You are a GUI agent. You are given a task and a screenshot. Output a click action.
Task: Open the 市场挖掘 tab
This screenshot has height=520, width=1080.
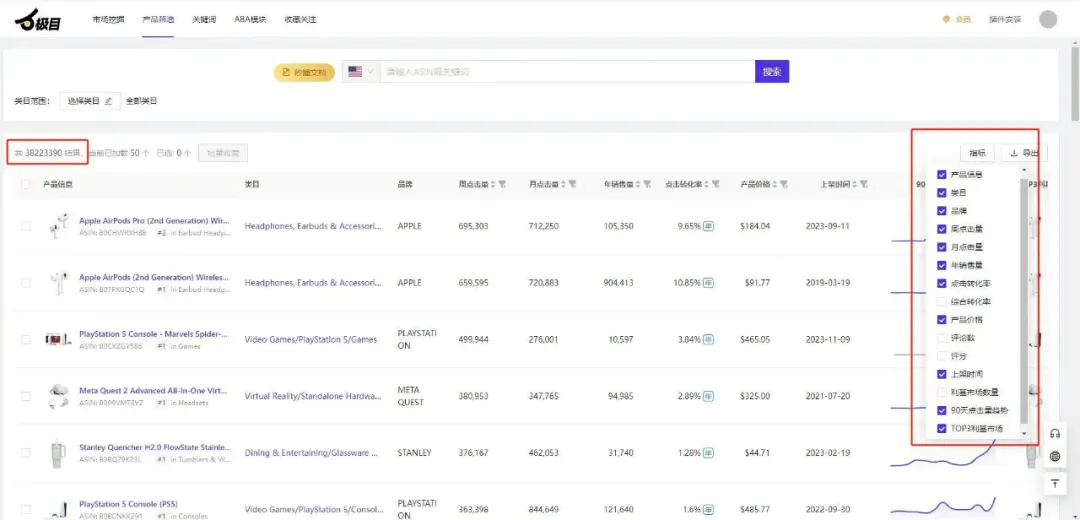click(x=108, y=19)
